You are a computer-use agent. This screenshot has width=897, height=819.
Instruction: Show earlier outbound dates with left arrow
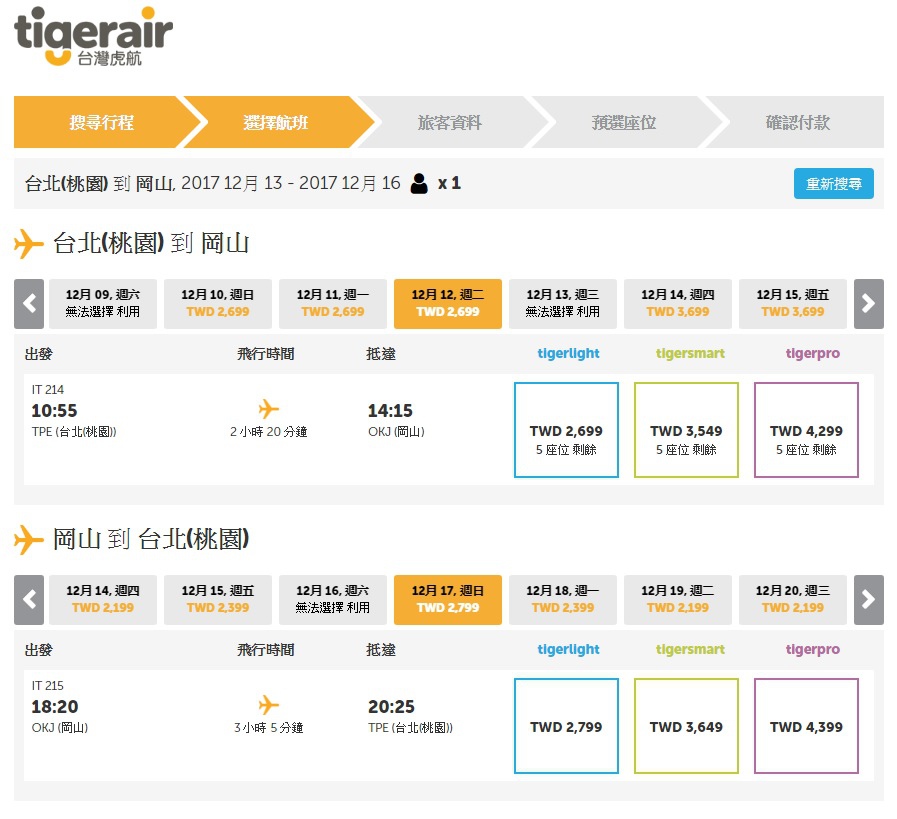(29, 304)
